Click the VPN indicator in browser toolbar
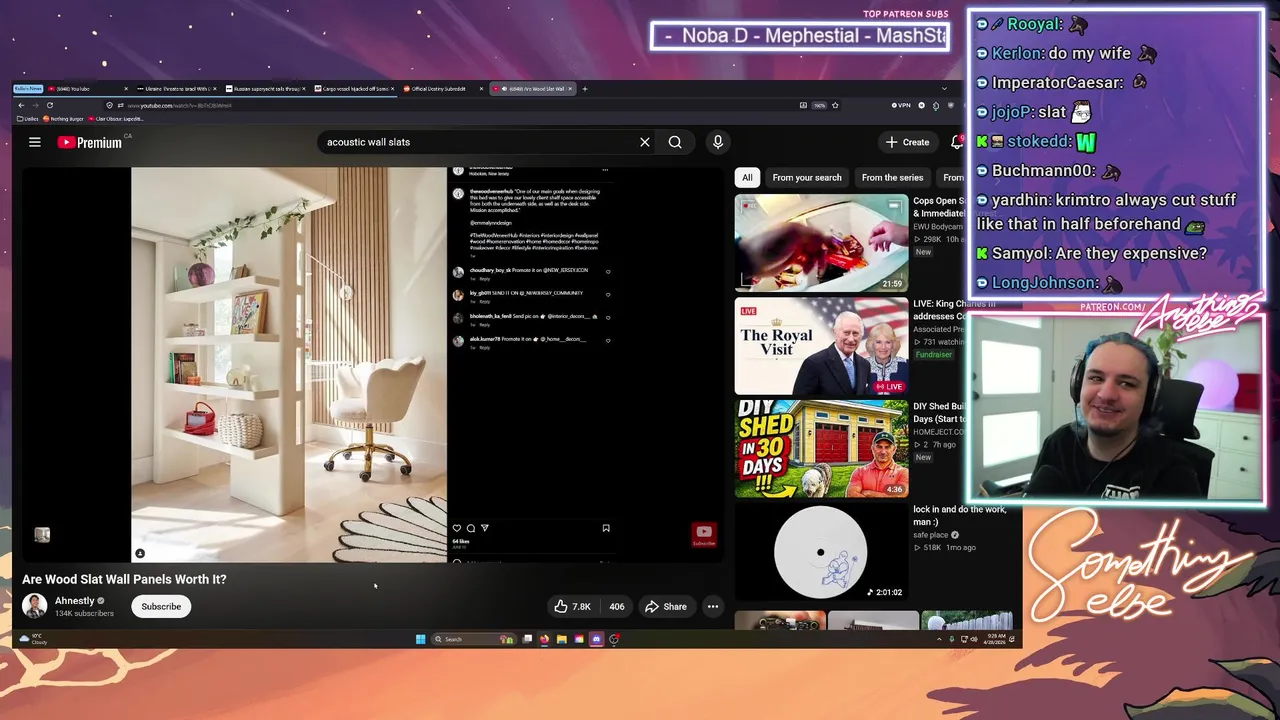The height and width of the screenshot is (720, 1280). (901, 105)
